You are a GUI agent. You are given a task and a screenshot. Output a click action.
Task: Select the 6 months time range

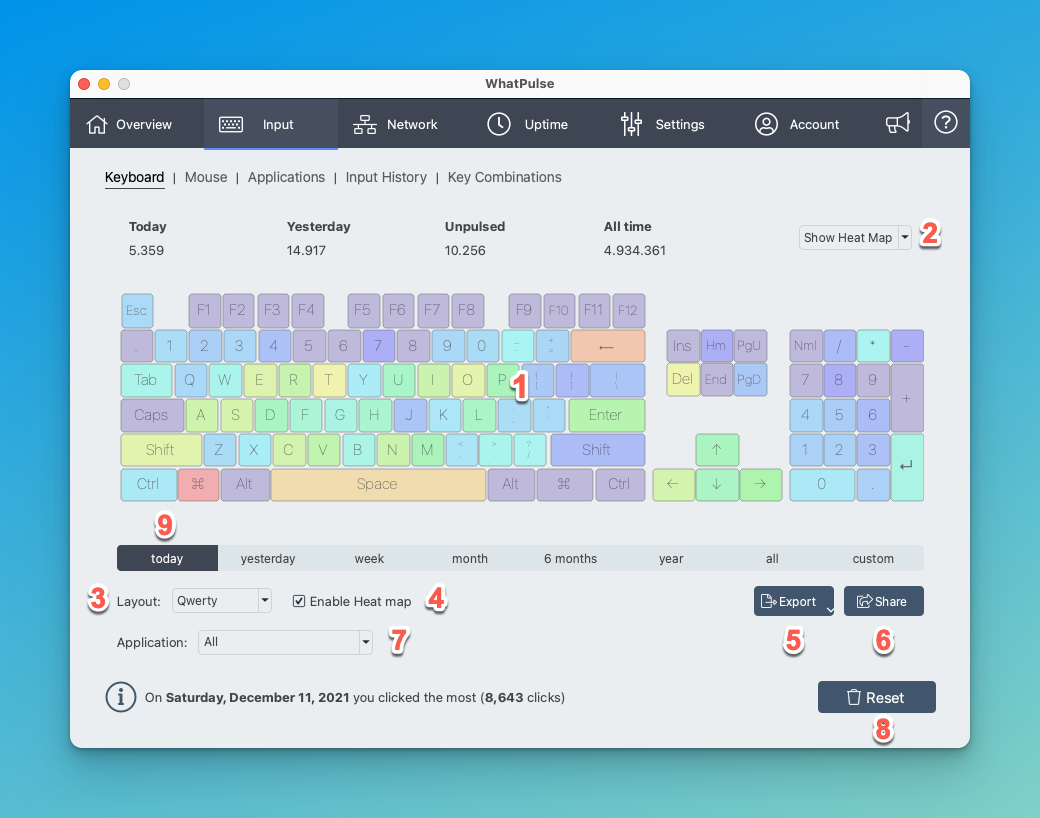point(570,559)
